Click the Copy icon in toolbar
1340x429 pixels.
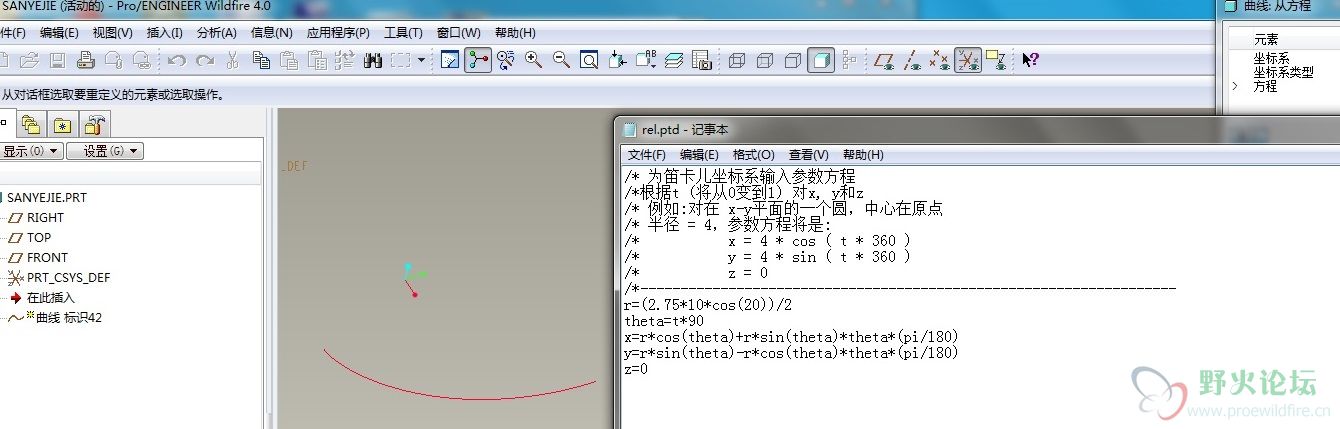coord(261,60)
